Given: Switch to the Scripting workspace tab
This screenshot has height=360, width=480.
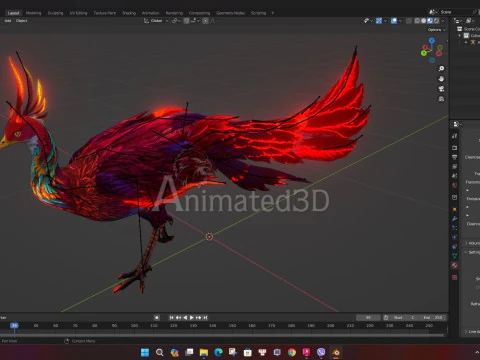Looking at the screenshot, I should [x=258, y=13].
